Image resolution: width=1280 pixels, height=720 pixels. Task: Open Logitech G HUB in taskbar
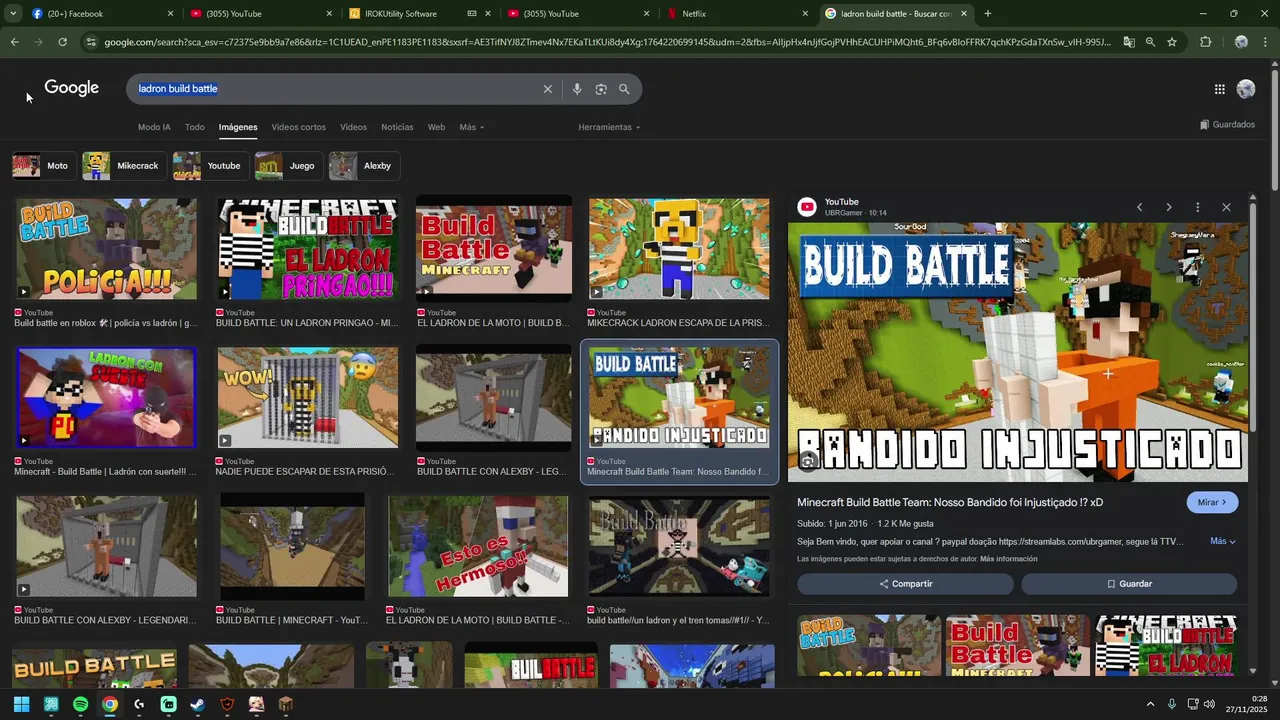pos(139,704)
